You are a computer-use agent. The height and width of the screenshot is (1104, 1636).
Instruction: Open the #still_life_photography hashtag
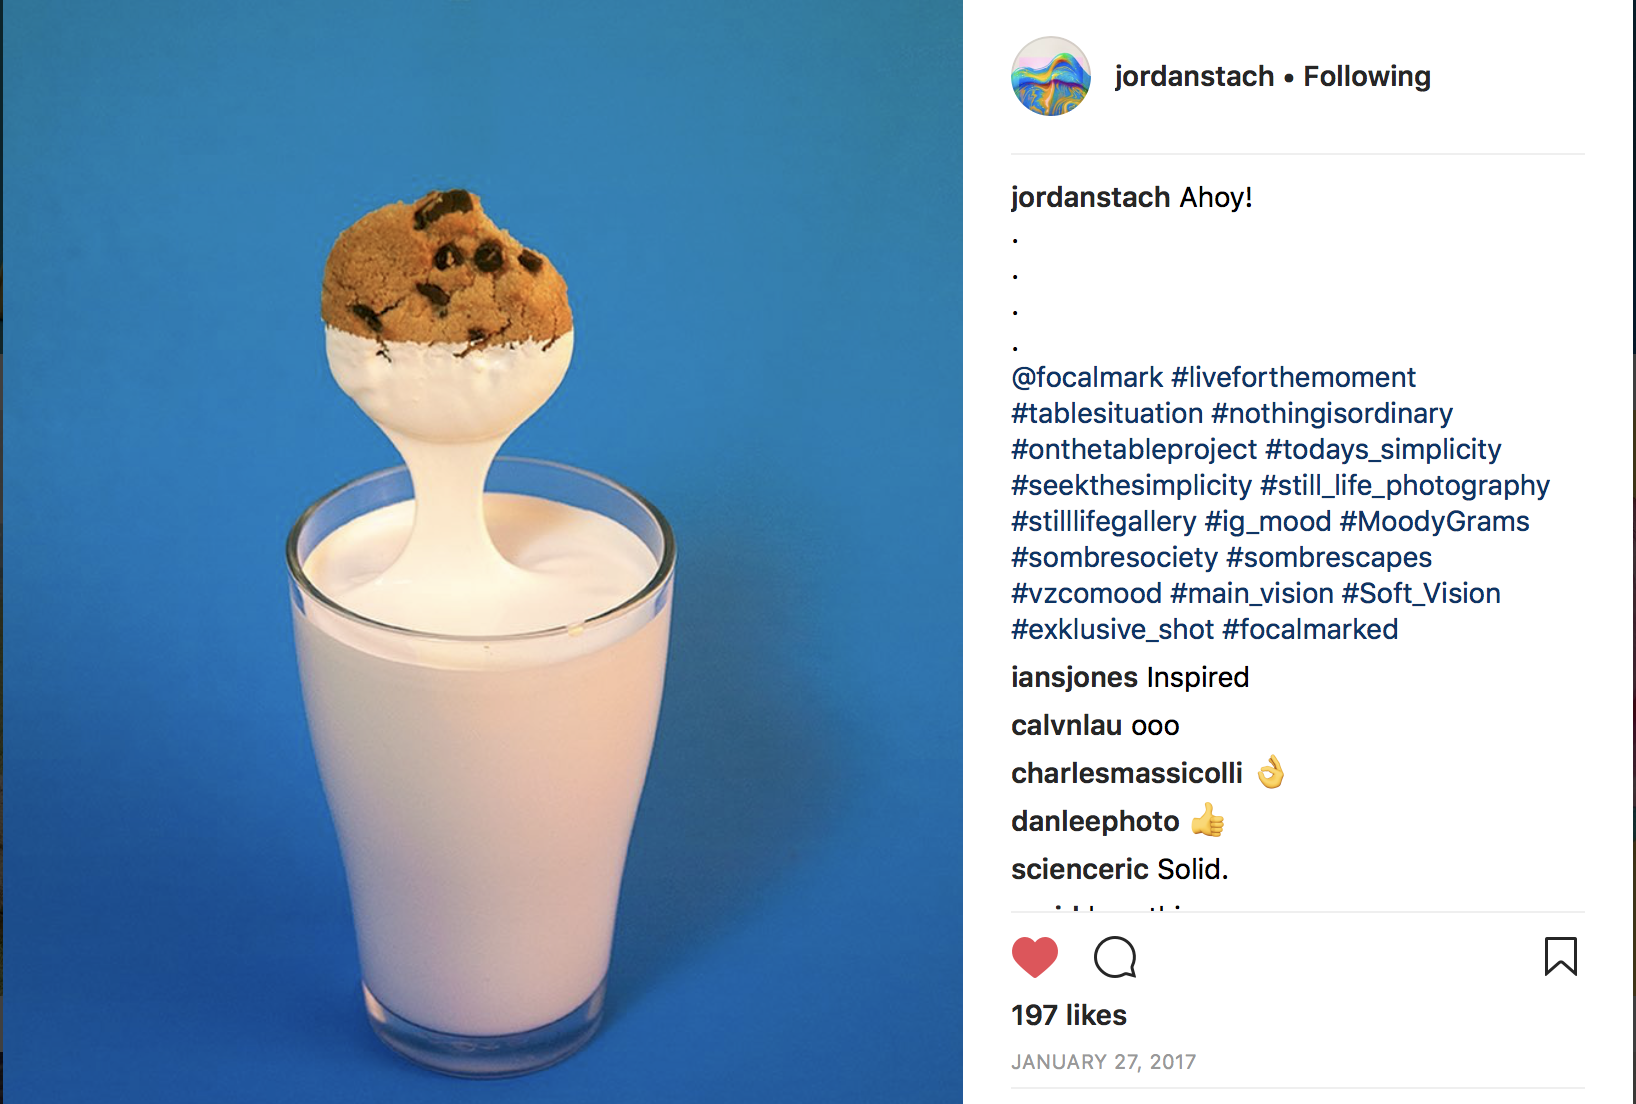pos(1405,485)
